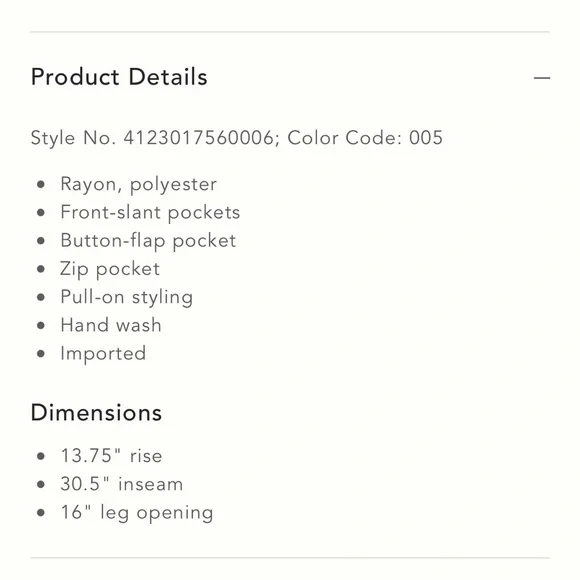Click the Dimensions subheading
The height and width of the screenshot is (580, 580).
click(96, 412)
